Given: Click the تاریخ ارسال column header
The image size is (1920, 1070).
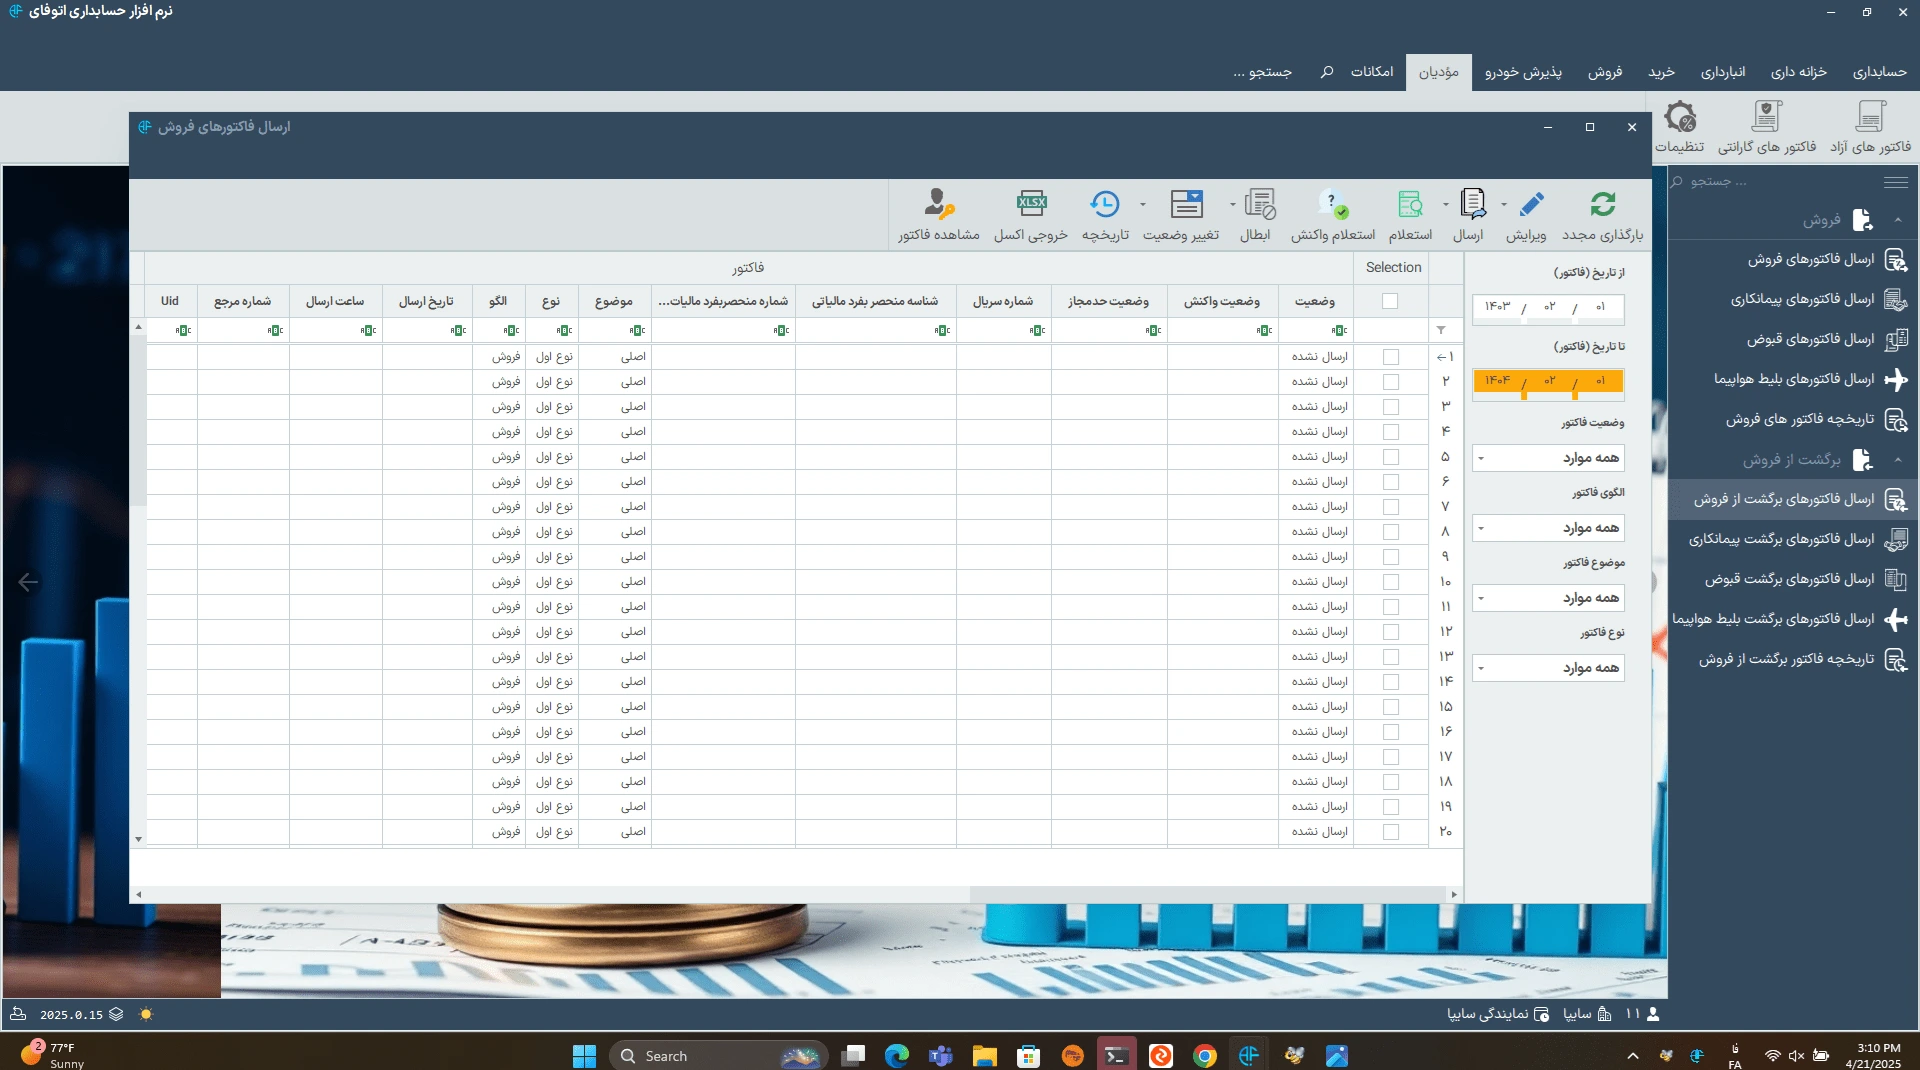Looking at the screenshot, I should (426, 301).
